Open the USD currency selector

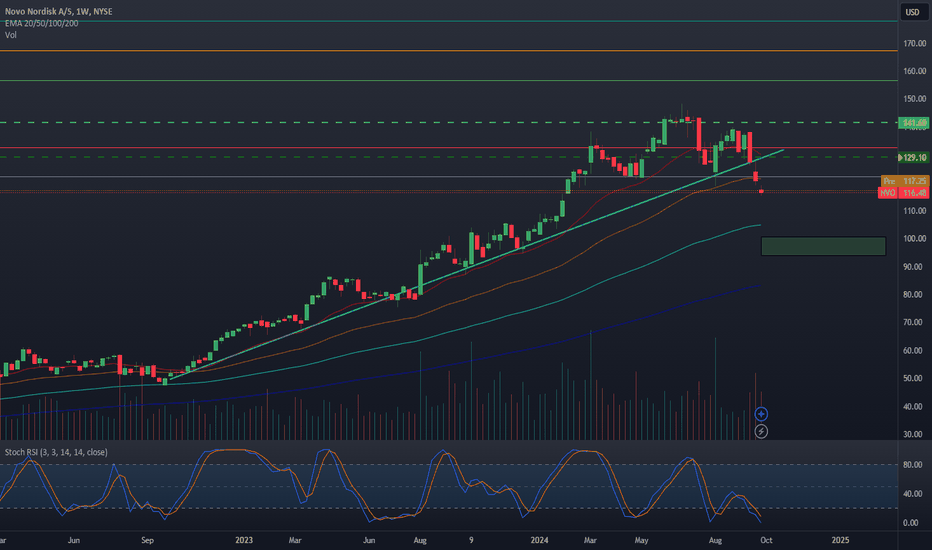[912, 12]
